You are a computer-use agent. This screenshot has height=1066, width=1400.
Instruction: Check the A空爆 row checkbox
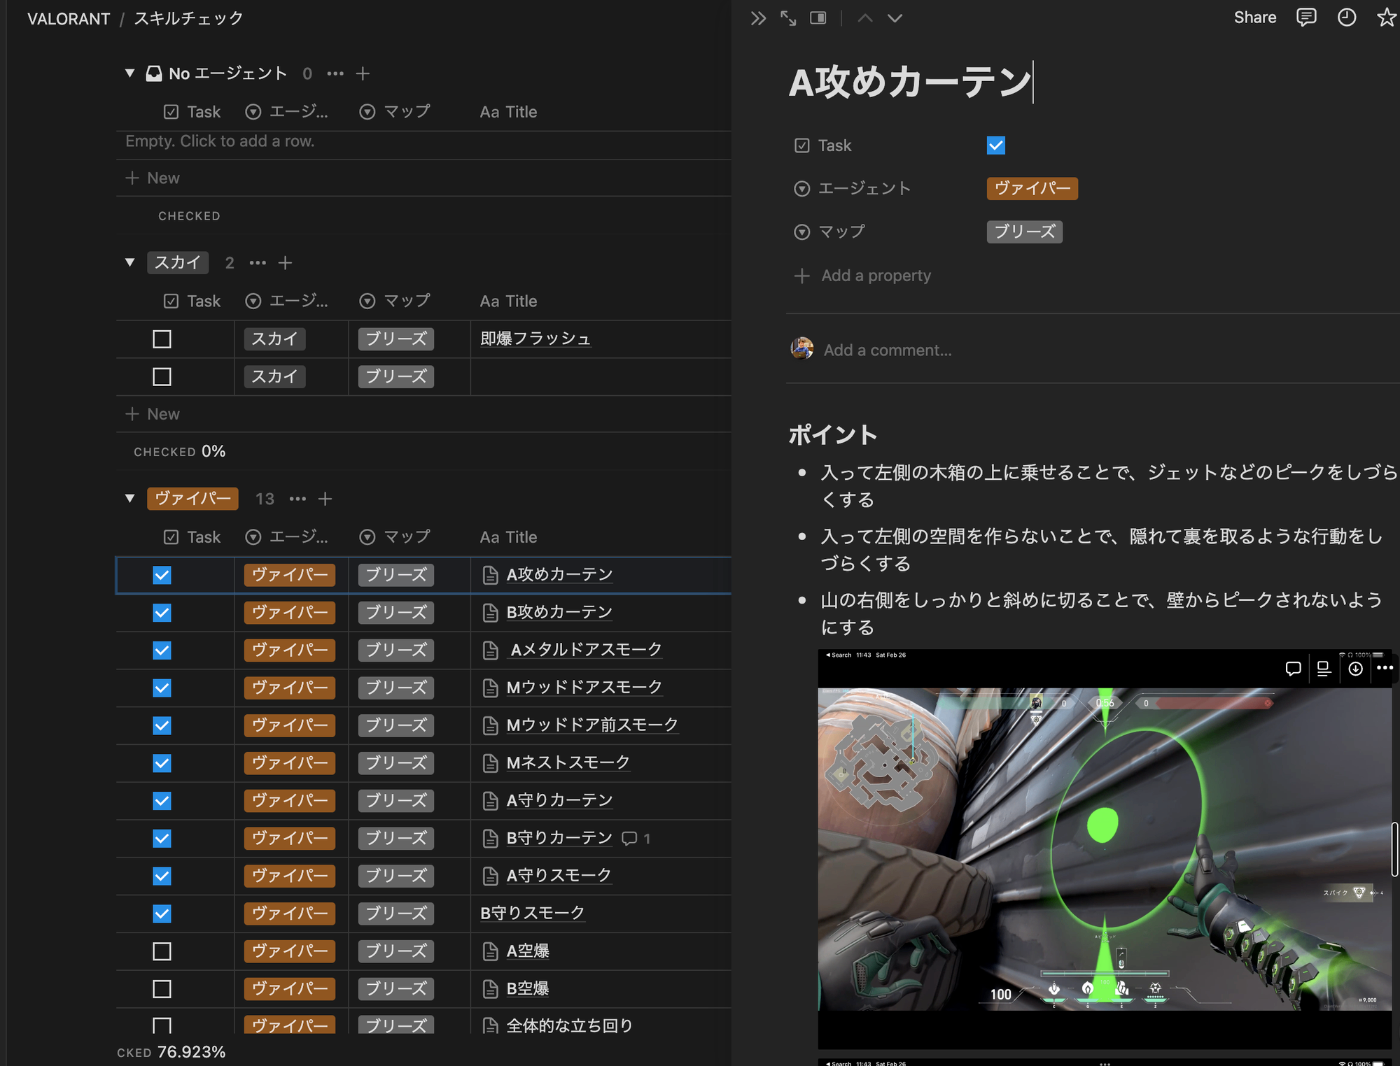162,952
